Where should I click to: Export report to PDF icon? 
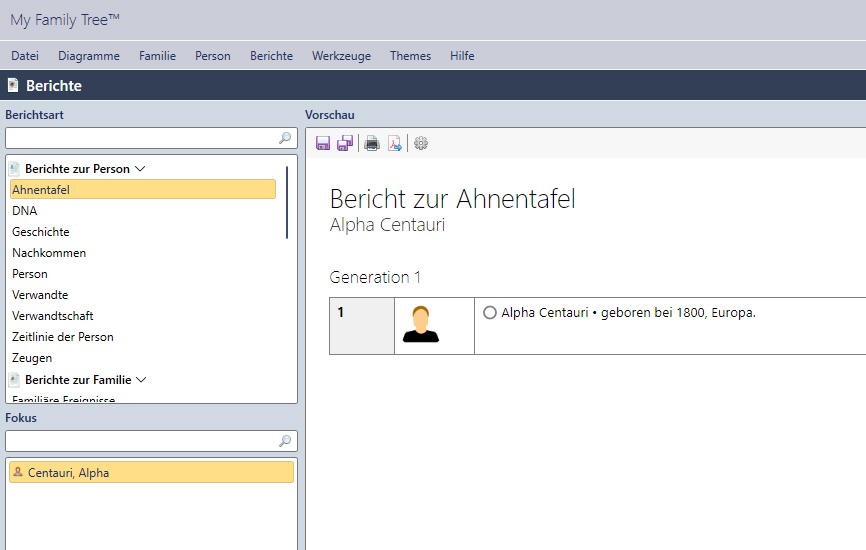(x=395, y=143)
